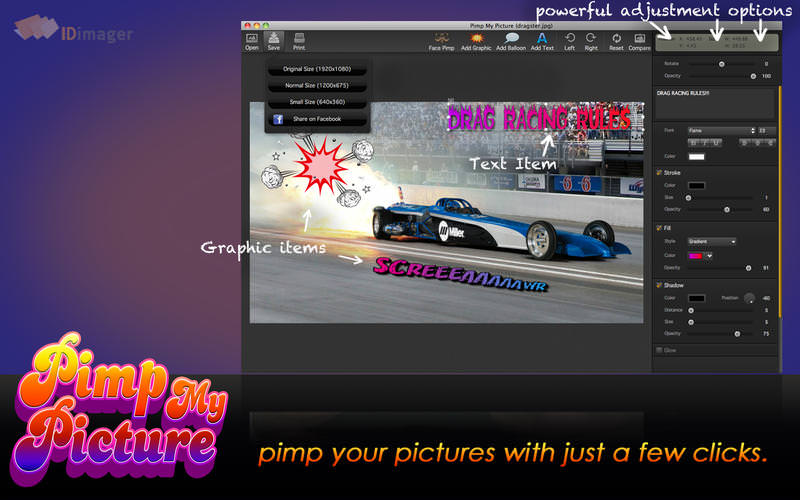Toggle the Fill checkbox
The height and width of the screenshot is (500, 800).
click(x=659, y=228)
